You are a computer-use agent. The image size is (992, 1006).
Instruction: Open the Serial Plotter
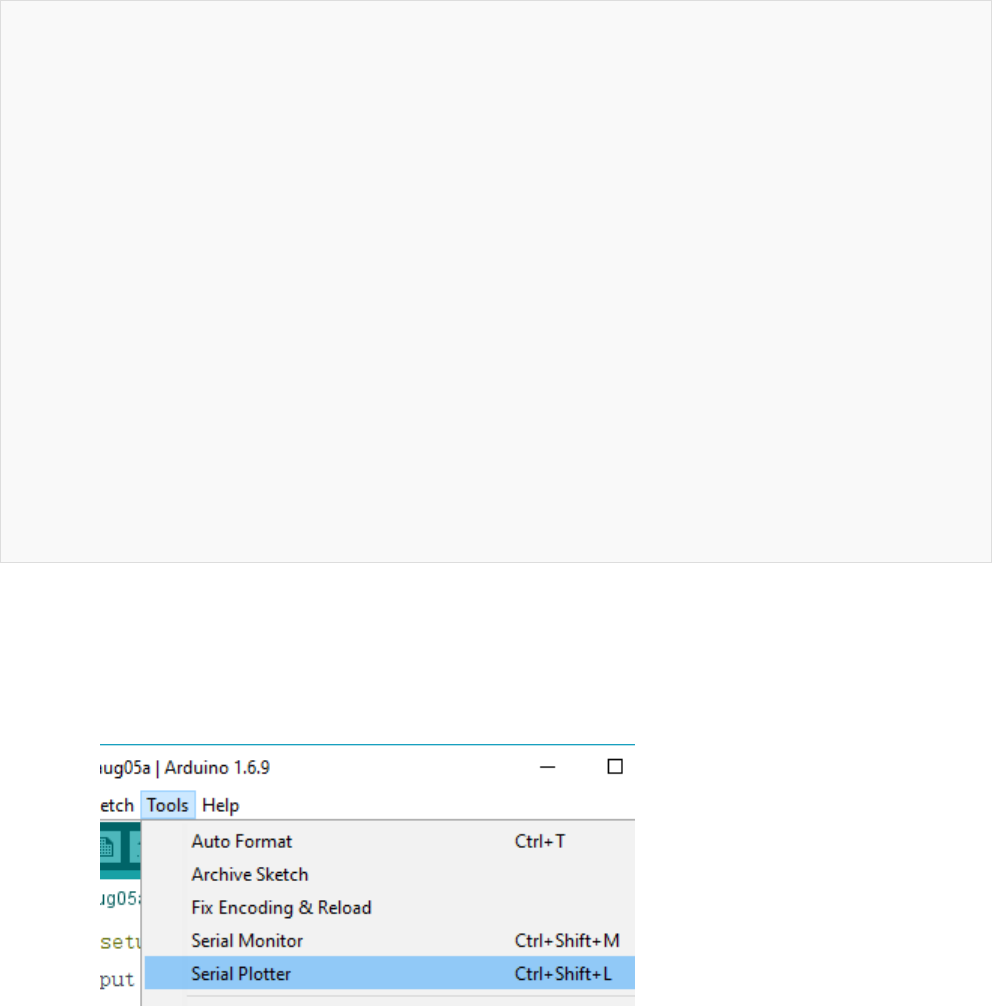(x=241, y=973)
